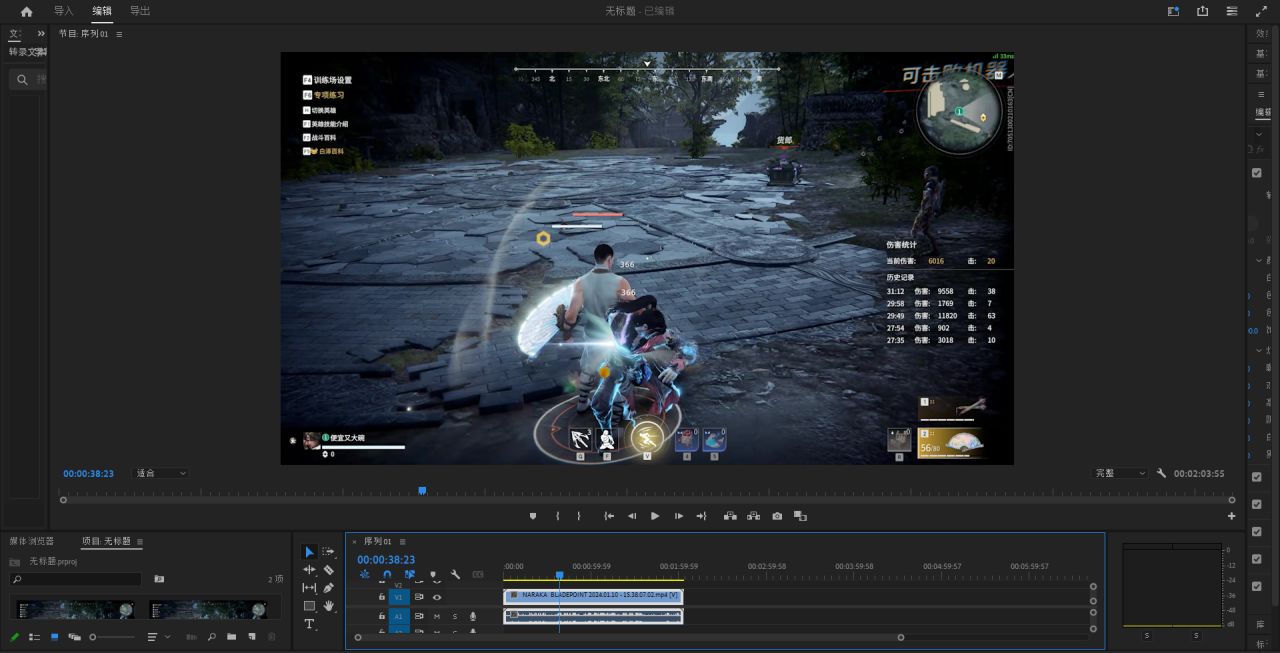Click the Export Frame camera icon
Viewport: 1280px width, 653px height.
pyautogui.click(x=777, y=516)
